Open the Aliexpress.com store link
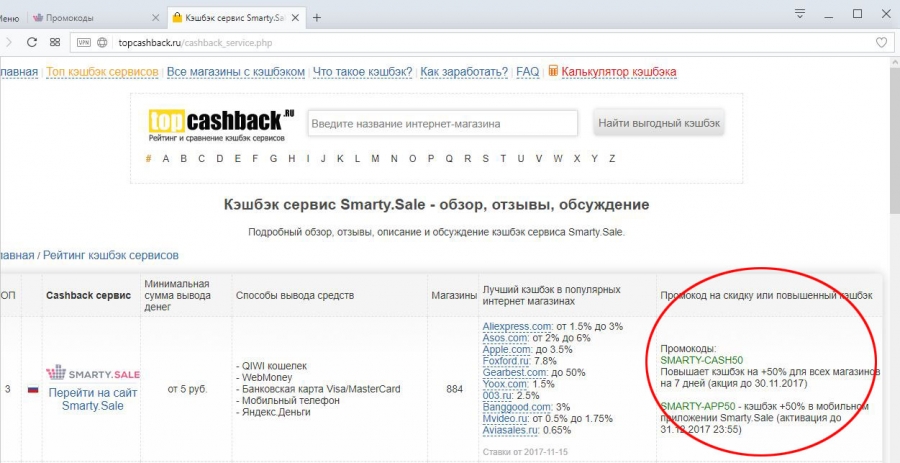Screen dimensions: 900x463 coord(518,326)
